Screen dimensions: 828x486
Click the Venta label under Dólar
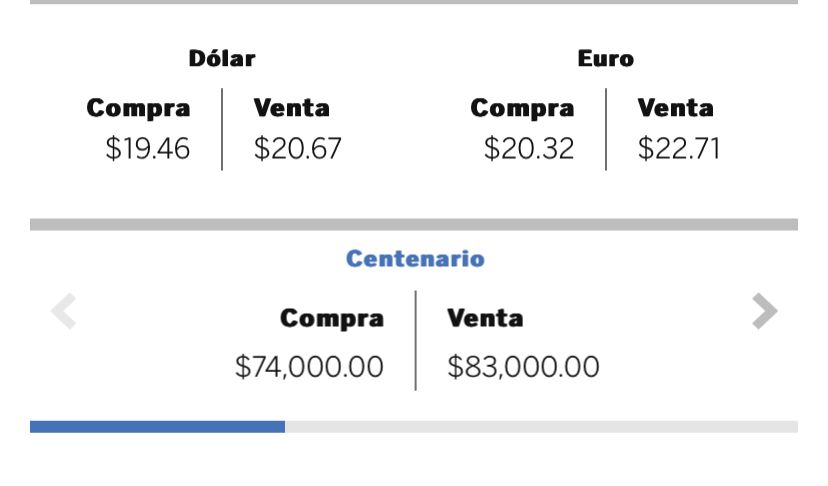(291, 108)
